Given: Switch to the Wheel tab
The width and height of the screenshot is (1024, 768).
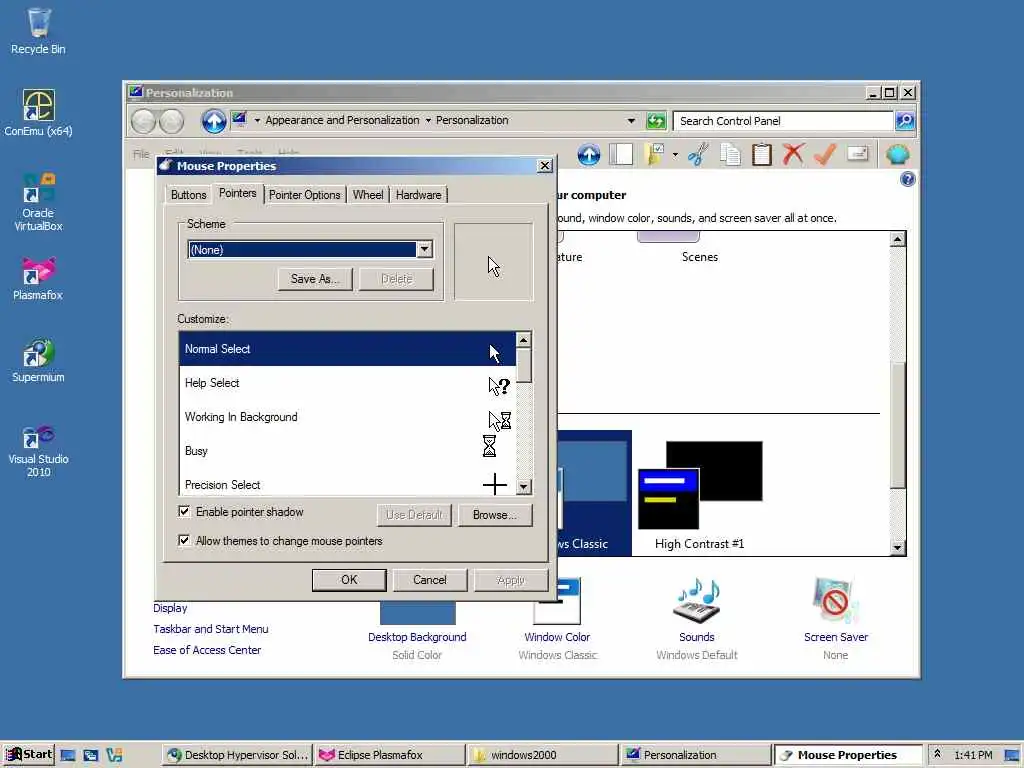Looking at the screenshot, I should [x=368, y=195].
